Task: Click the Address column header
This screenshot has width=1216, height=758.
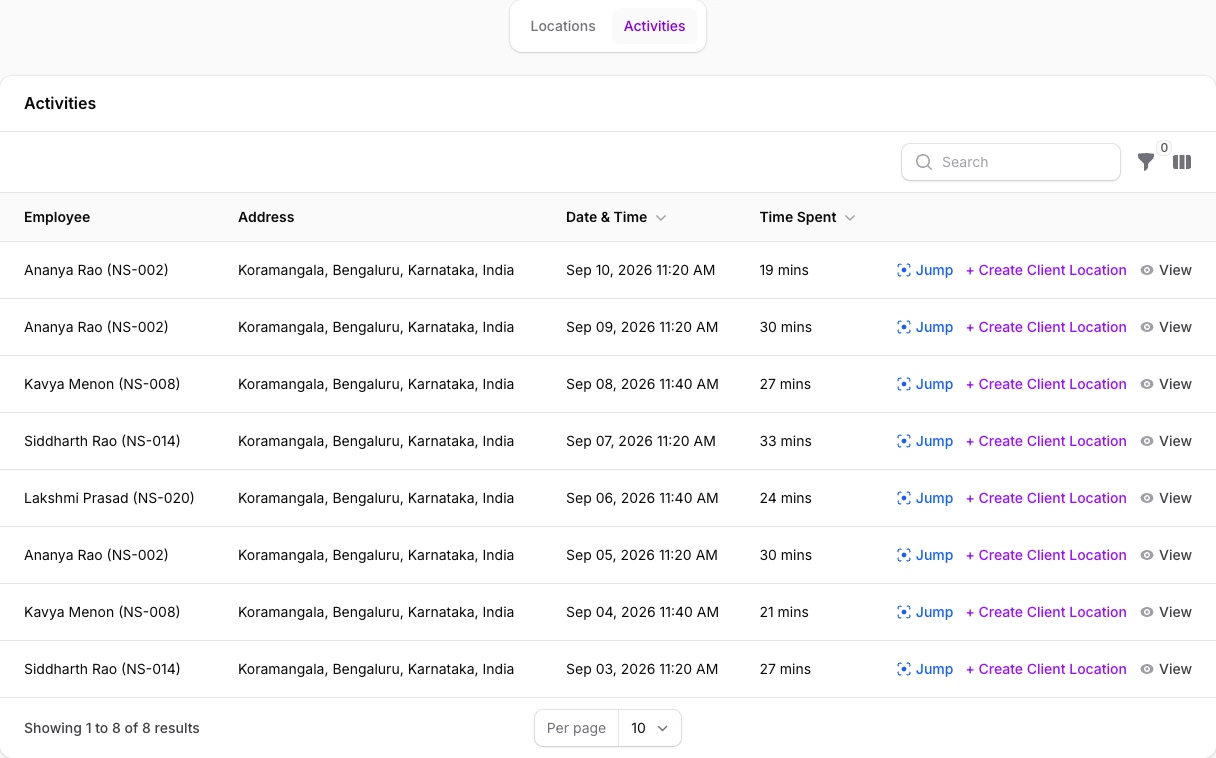Action: 266,217
